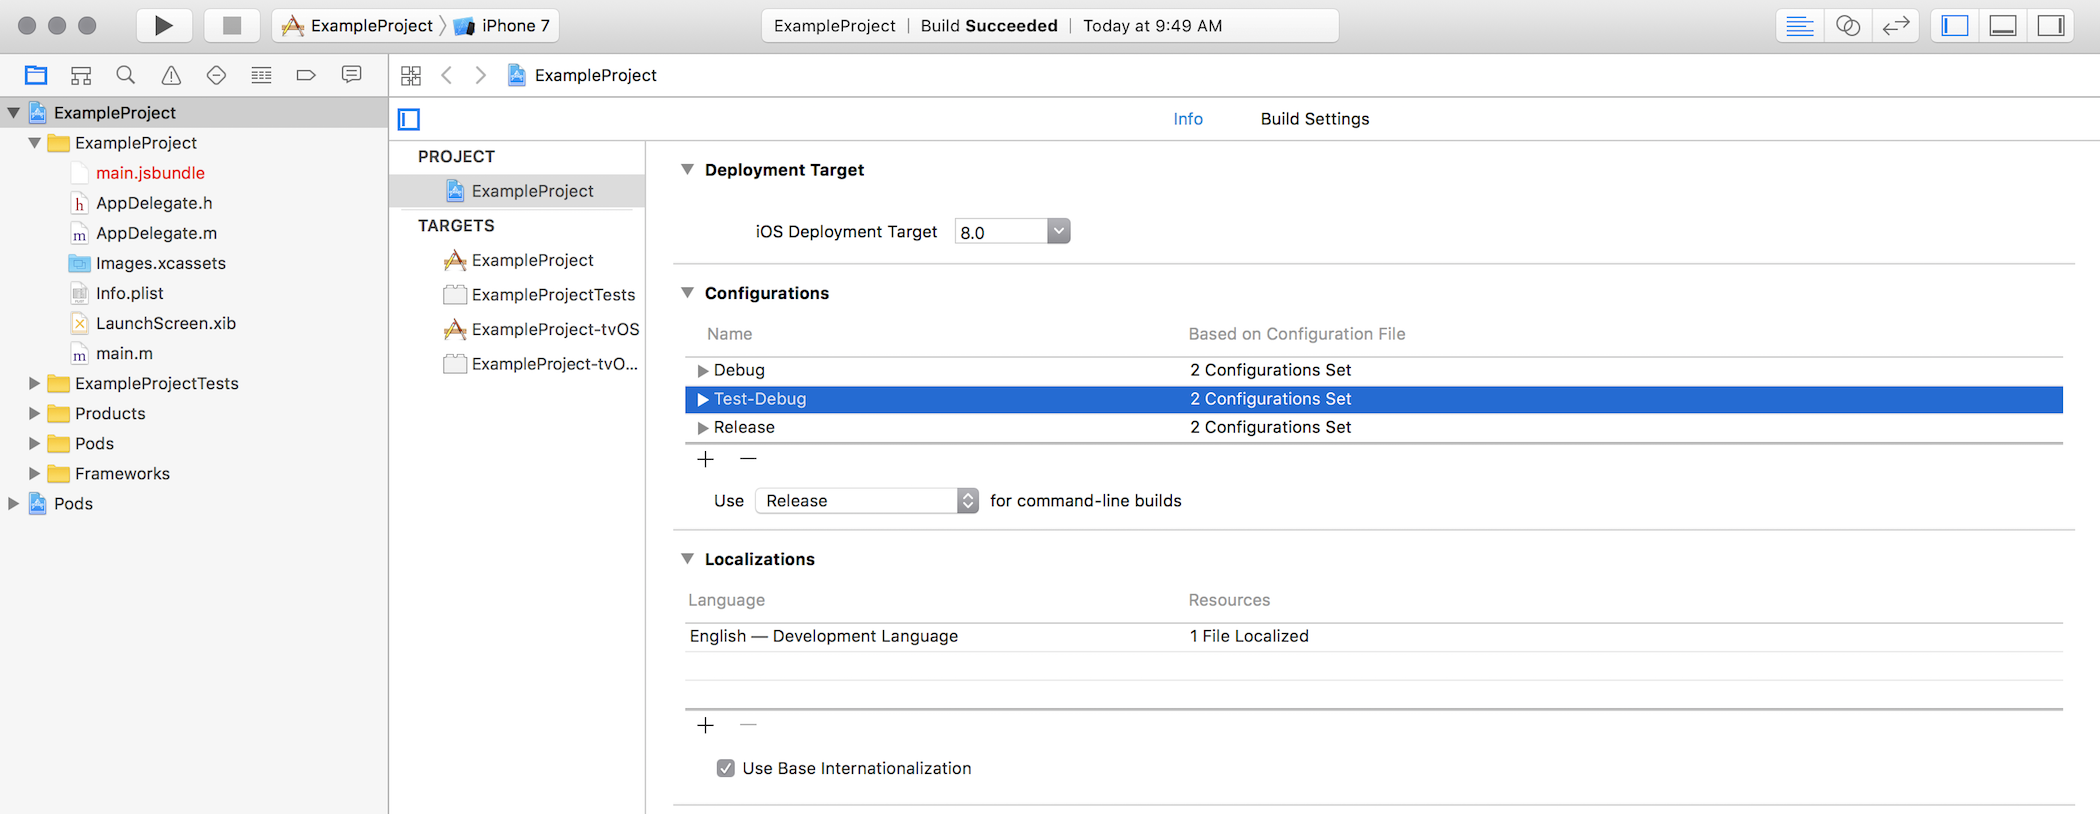Change the iPhone 7 run destination
The image size is (2100, 814).
[x=502, y=26]
